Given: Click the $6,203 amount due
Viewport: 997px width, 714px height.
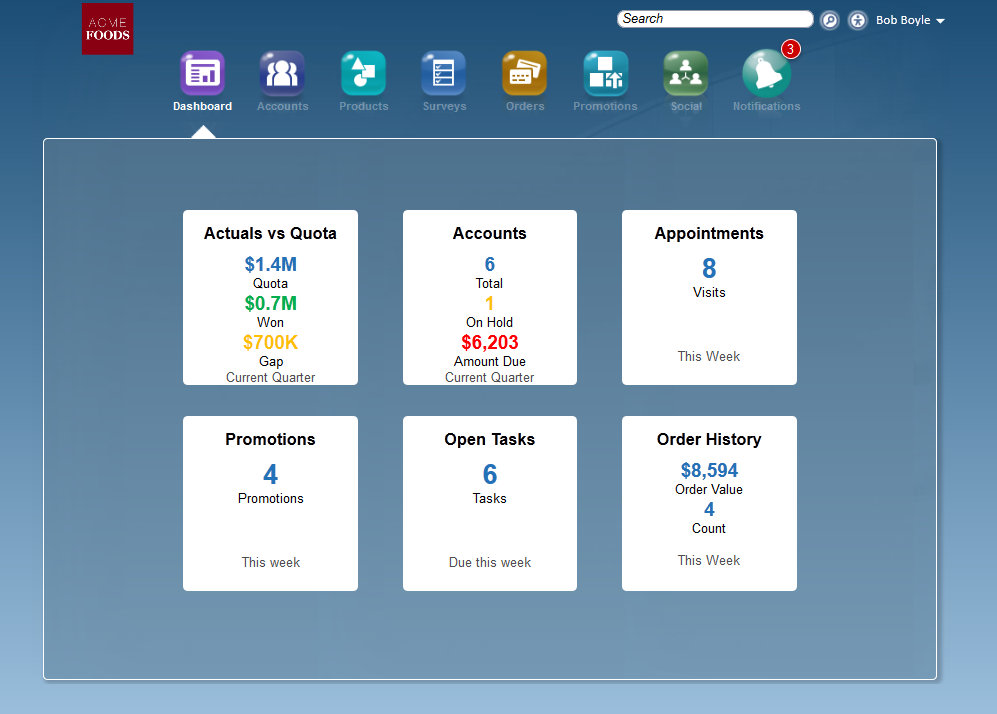Looking at the screenshot, I should tap(490, 342).
